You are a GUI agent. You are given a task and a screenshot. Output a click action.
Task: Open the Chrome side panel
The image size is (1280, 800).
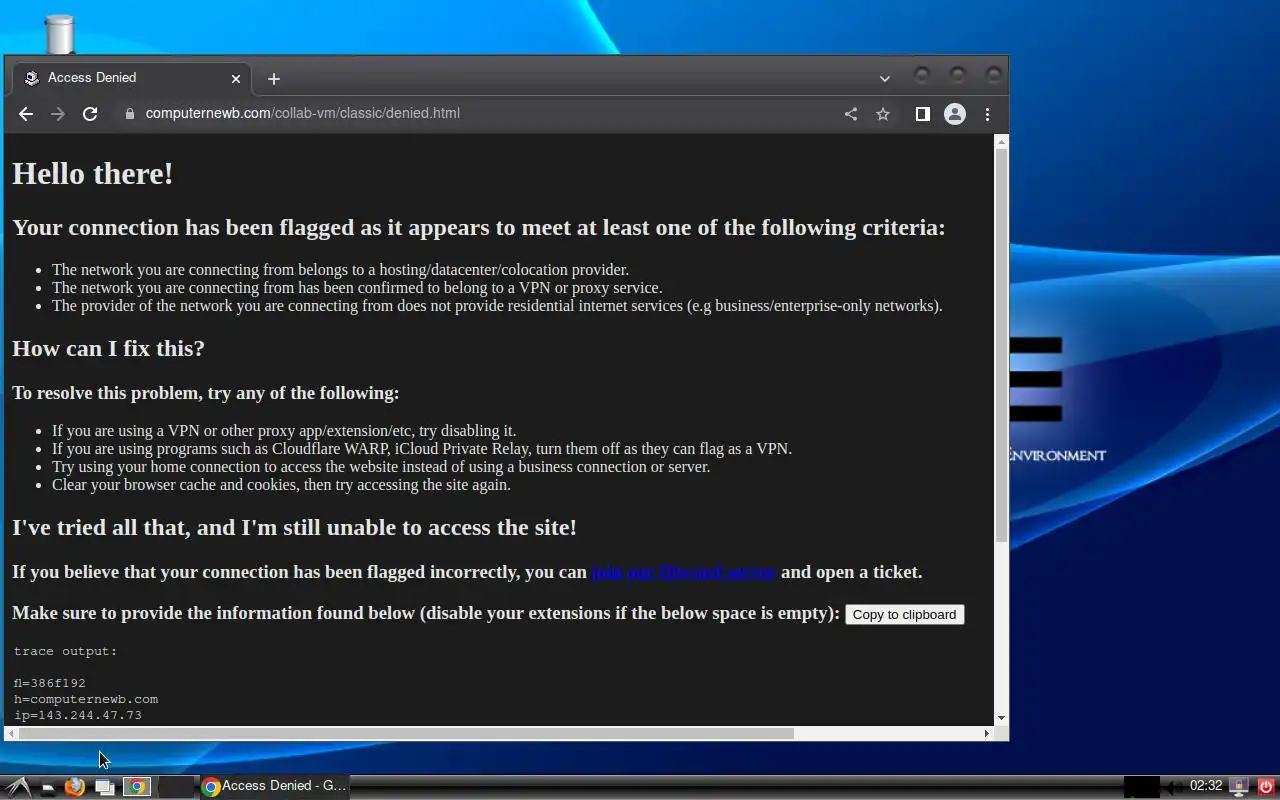pos(923,114)
